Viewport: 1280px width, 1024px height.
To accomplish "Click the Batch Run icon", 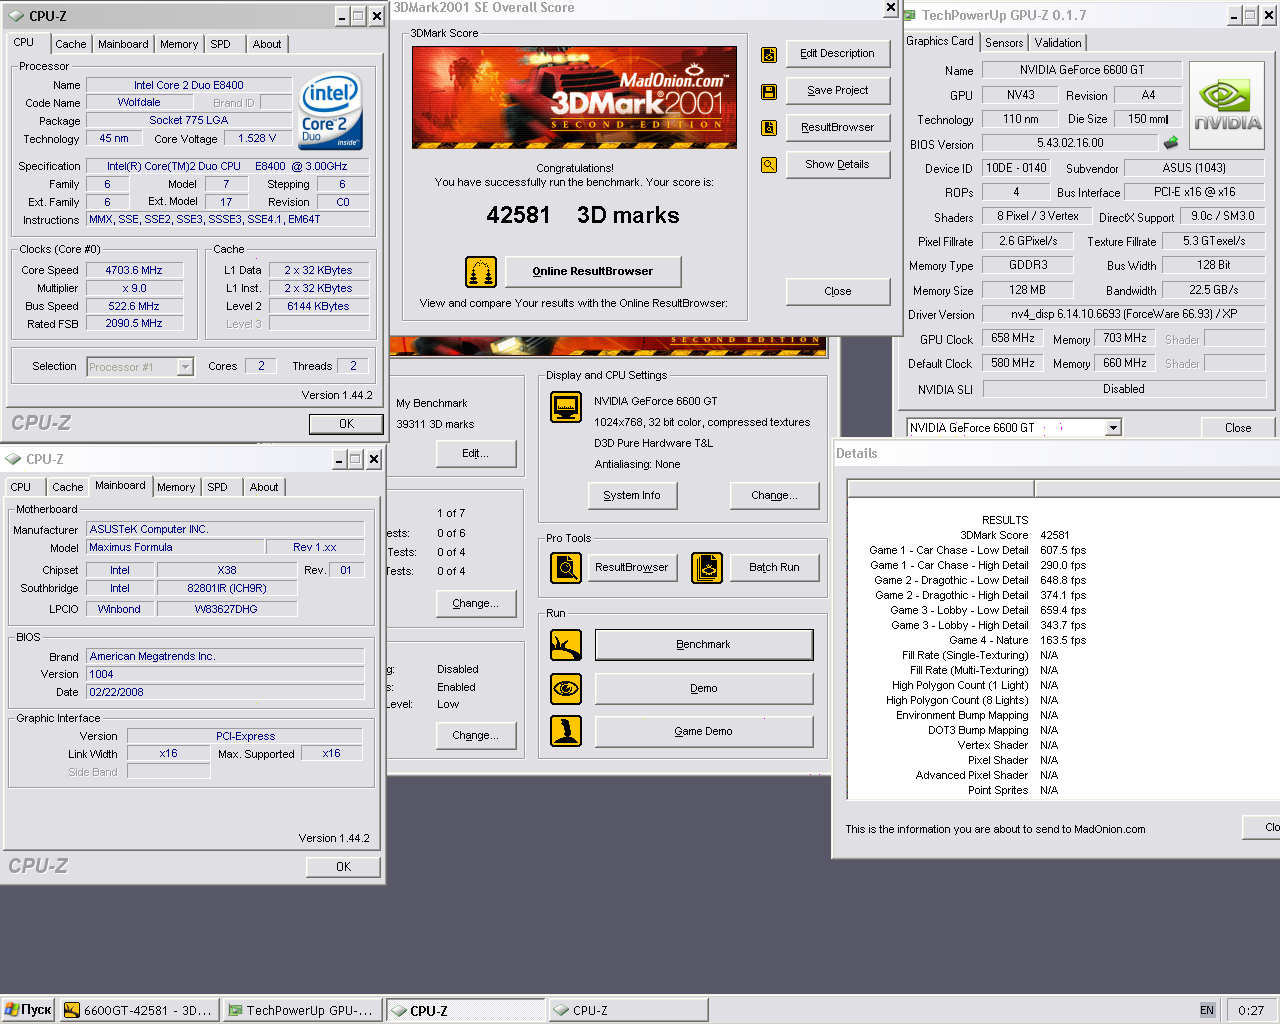I will 708,568.
